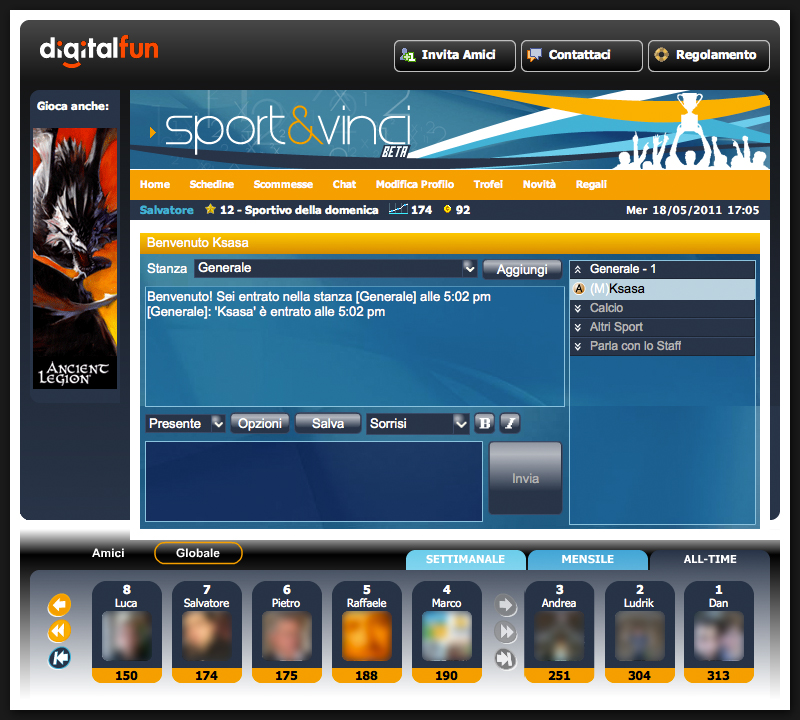This screenshot has height=720, width=800.
Task: Click the Contattaci speech bubble icon
Action: (x=534, y=55)
